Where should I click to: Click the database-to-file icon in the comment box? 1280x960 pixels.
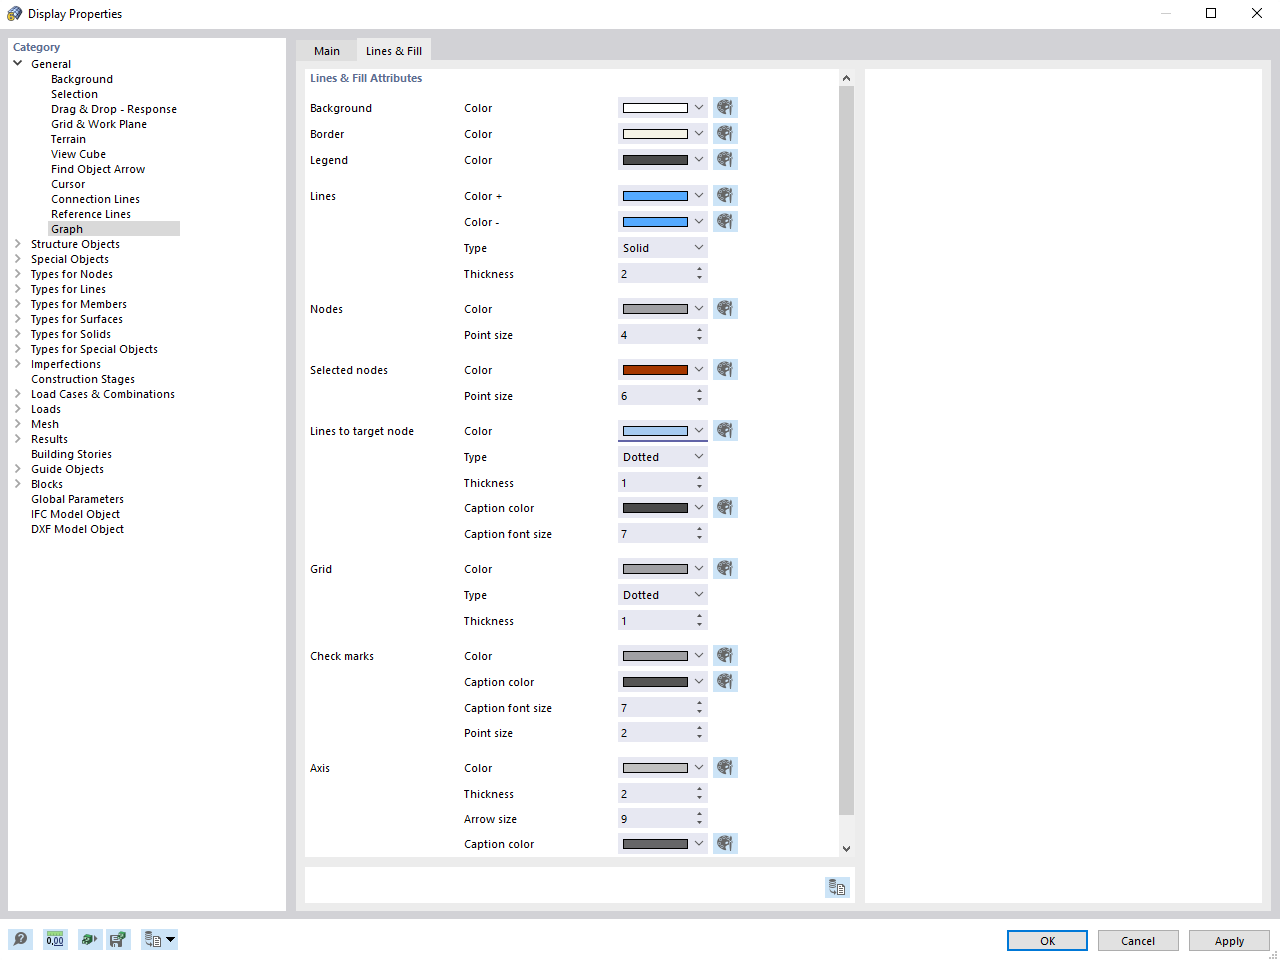point(837,886)
